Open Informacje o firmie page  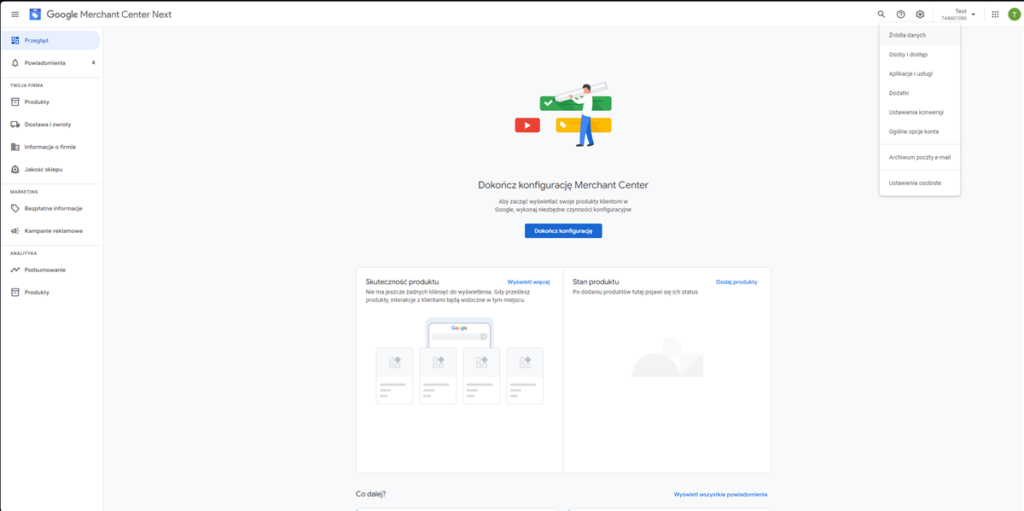(x=50, y=147)
